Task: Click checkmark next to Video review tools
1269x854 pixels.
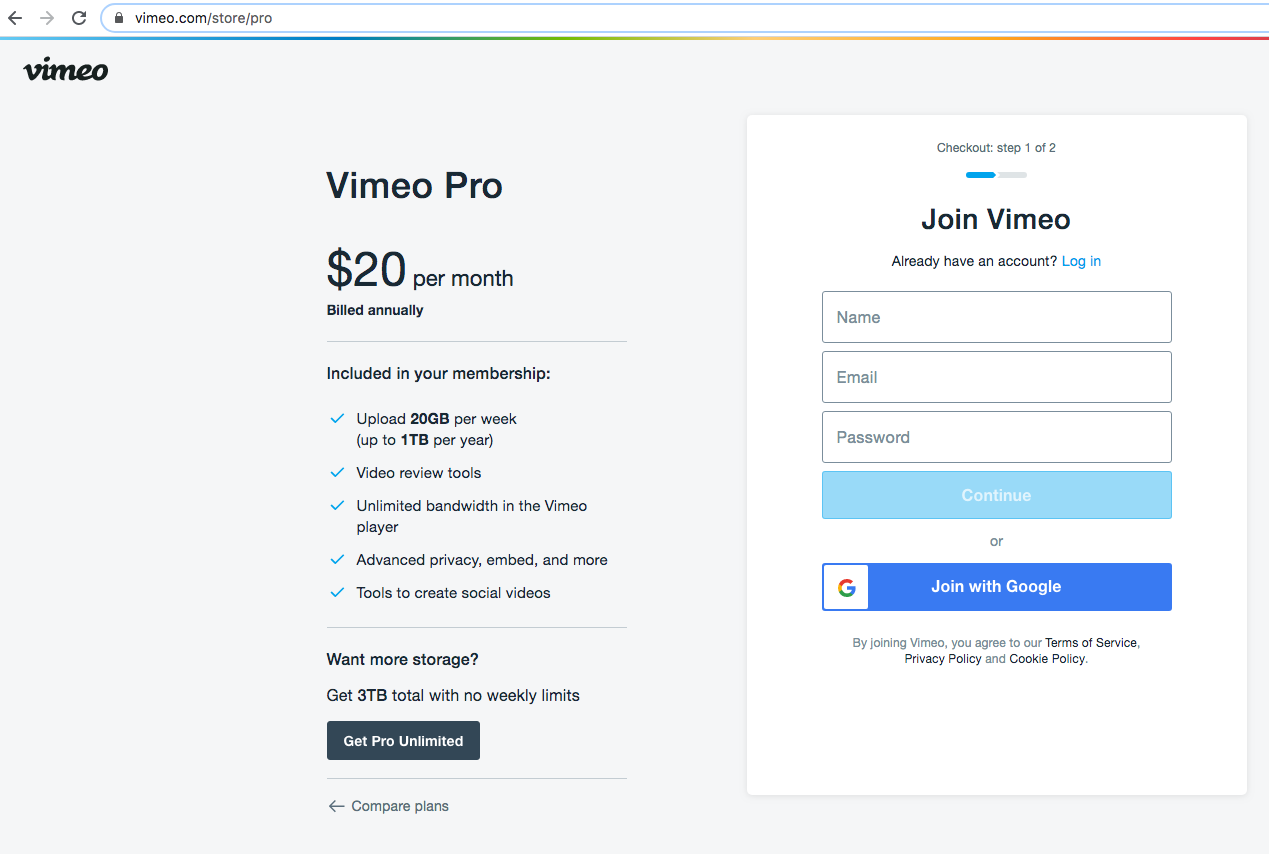Action: (337, 472)
